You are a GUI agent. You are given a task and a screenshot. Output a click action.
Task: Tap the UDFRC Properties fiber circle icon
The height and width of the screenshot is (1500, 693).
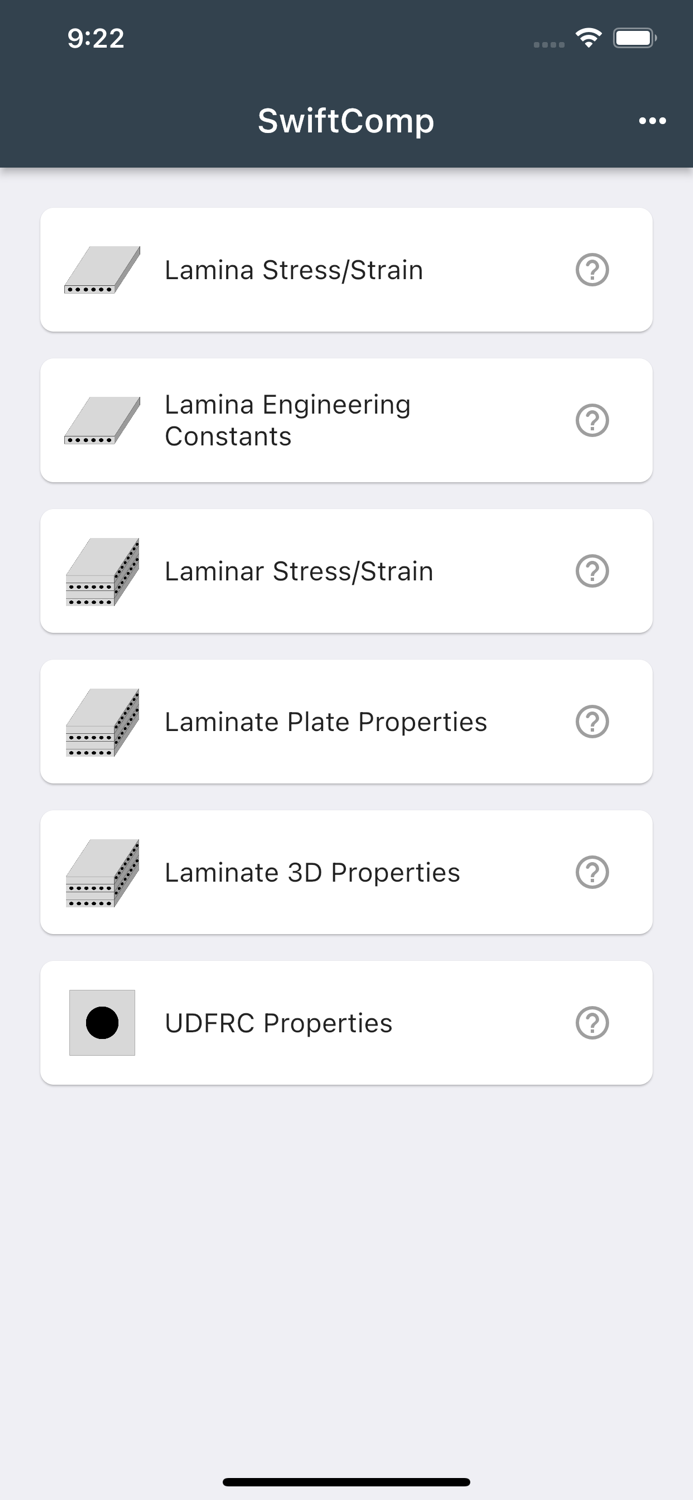tap(101, 1022)
